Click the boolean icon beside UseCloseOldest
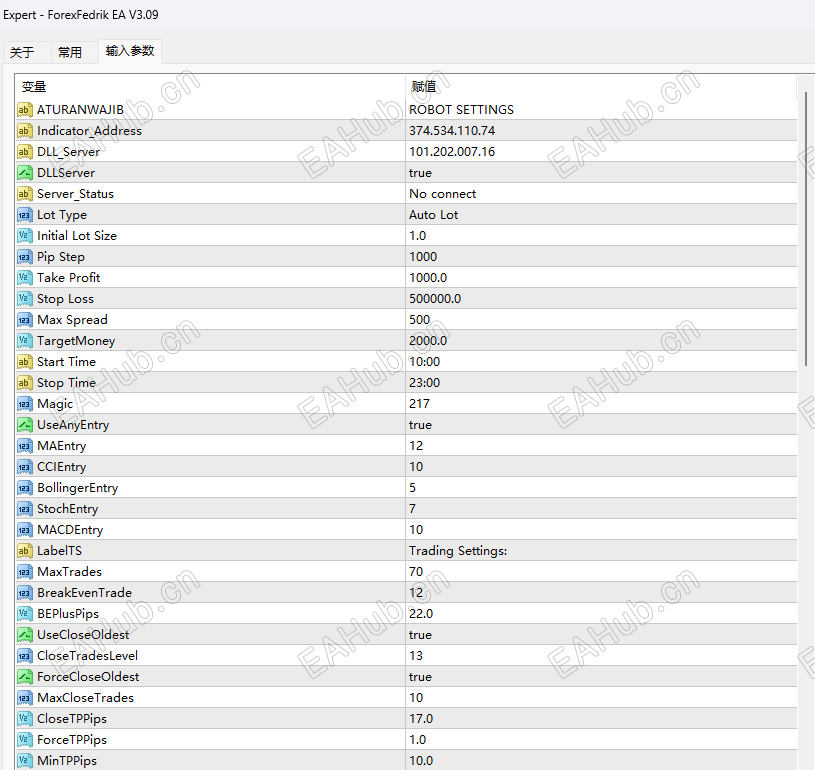The width and height of the screenshot is (815, 770). click(x=24, y=635)
